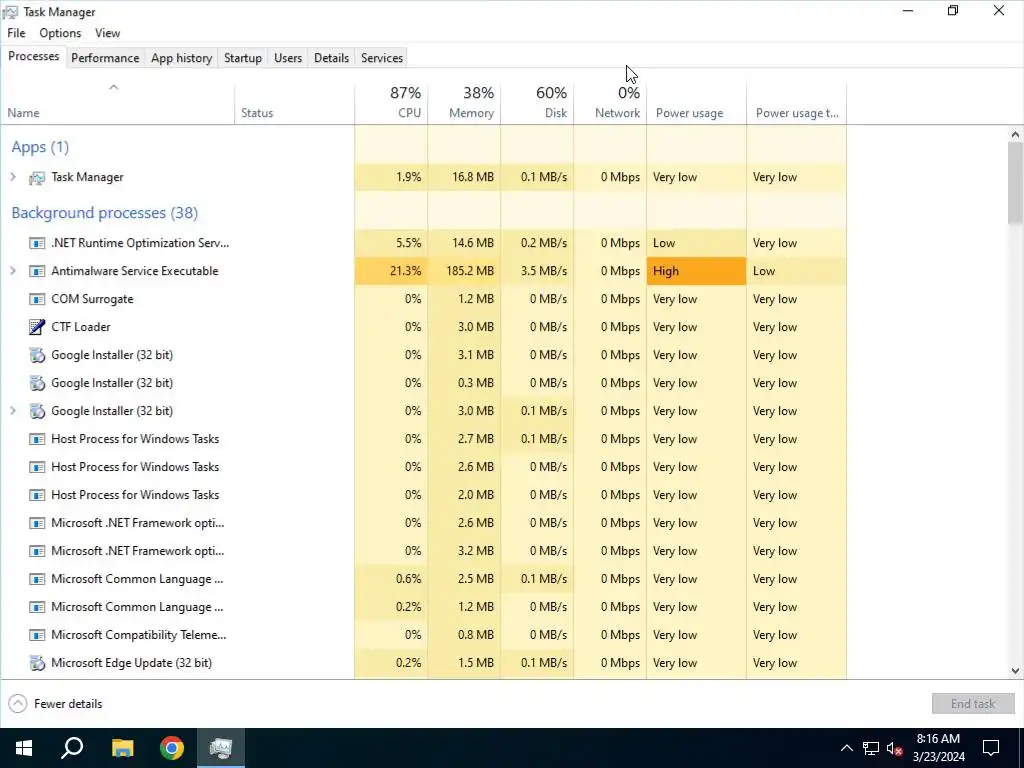Screen dimensions: 1024x768
Task: Select the High power usage cell
Action: [696, 271]
